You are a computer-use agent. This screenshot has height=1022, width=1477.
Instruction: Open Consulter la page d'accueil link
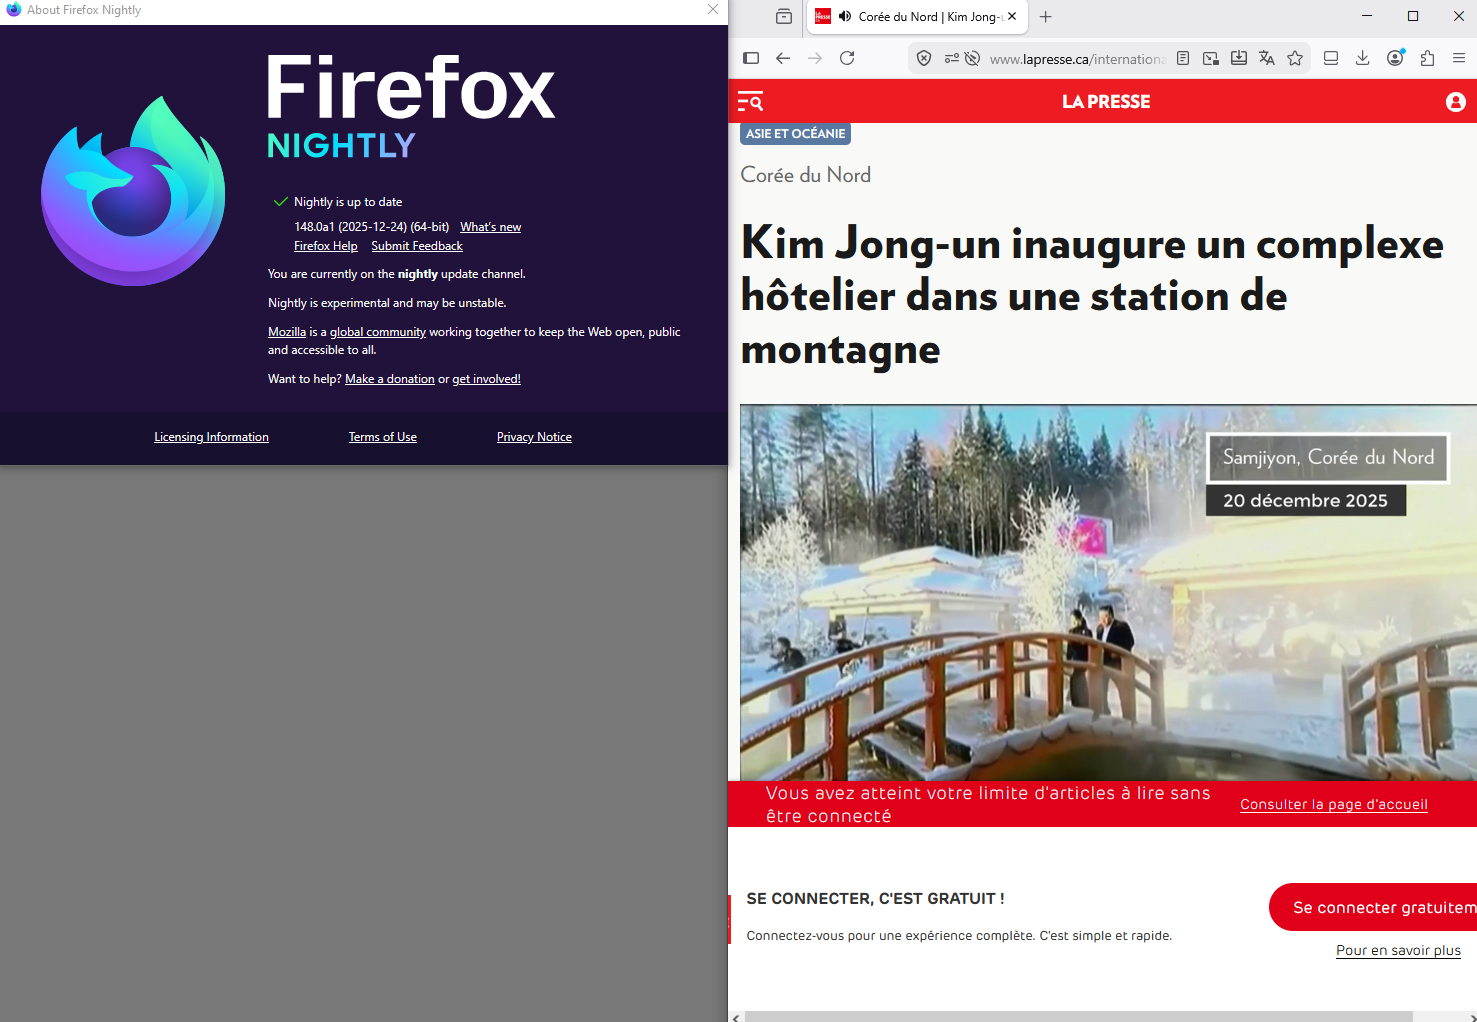click(1334, 804)
